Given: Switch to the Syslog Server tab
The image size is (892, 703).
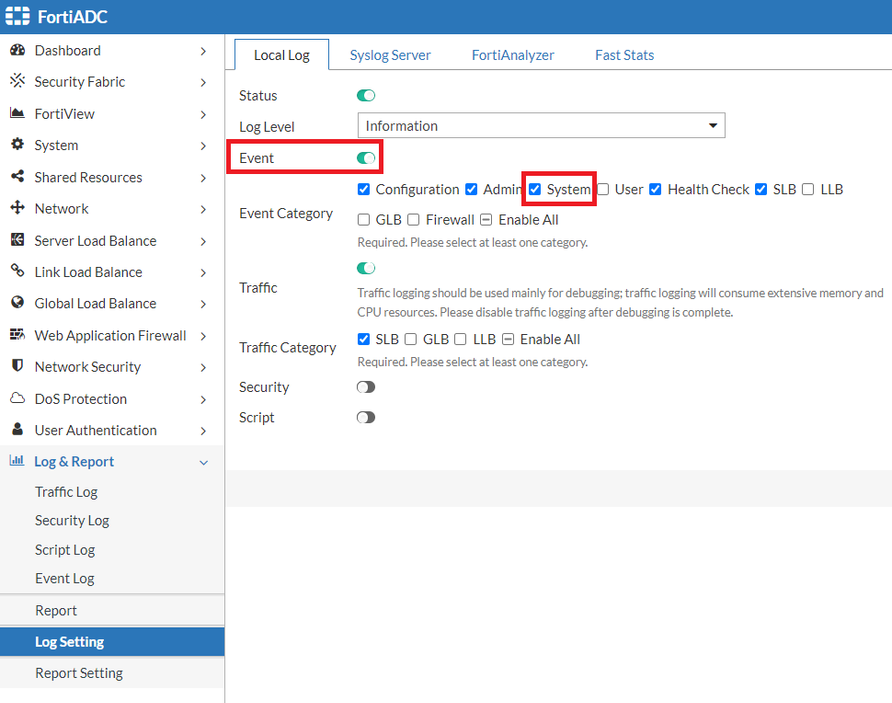Looking at the screenshot, I should tap(390, 55).
